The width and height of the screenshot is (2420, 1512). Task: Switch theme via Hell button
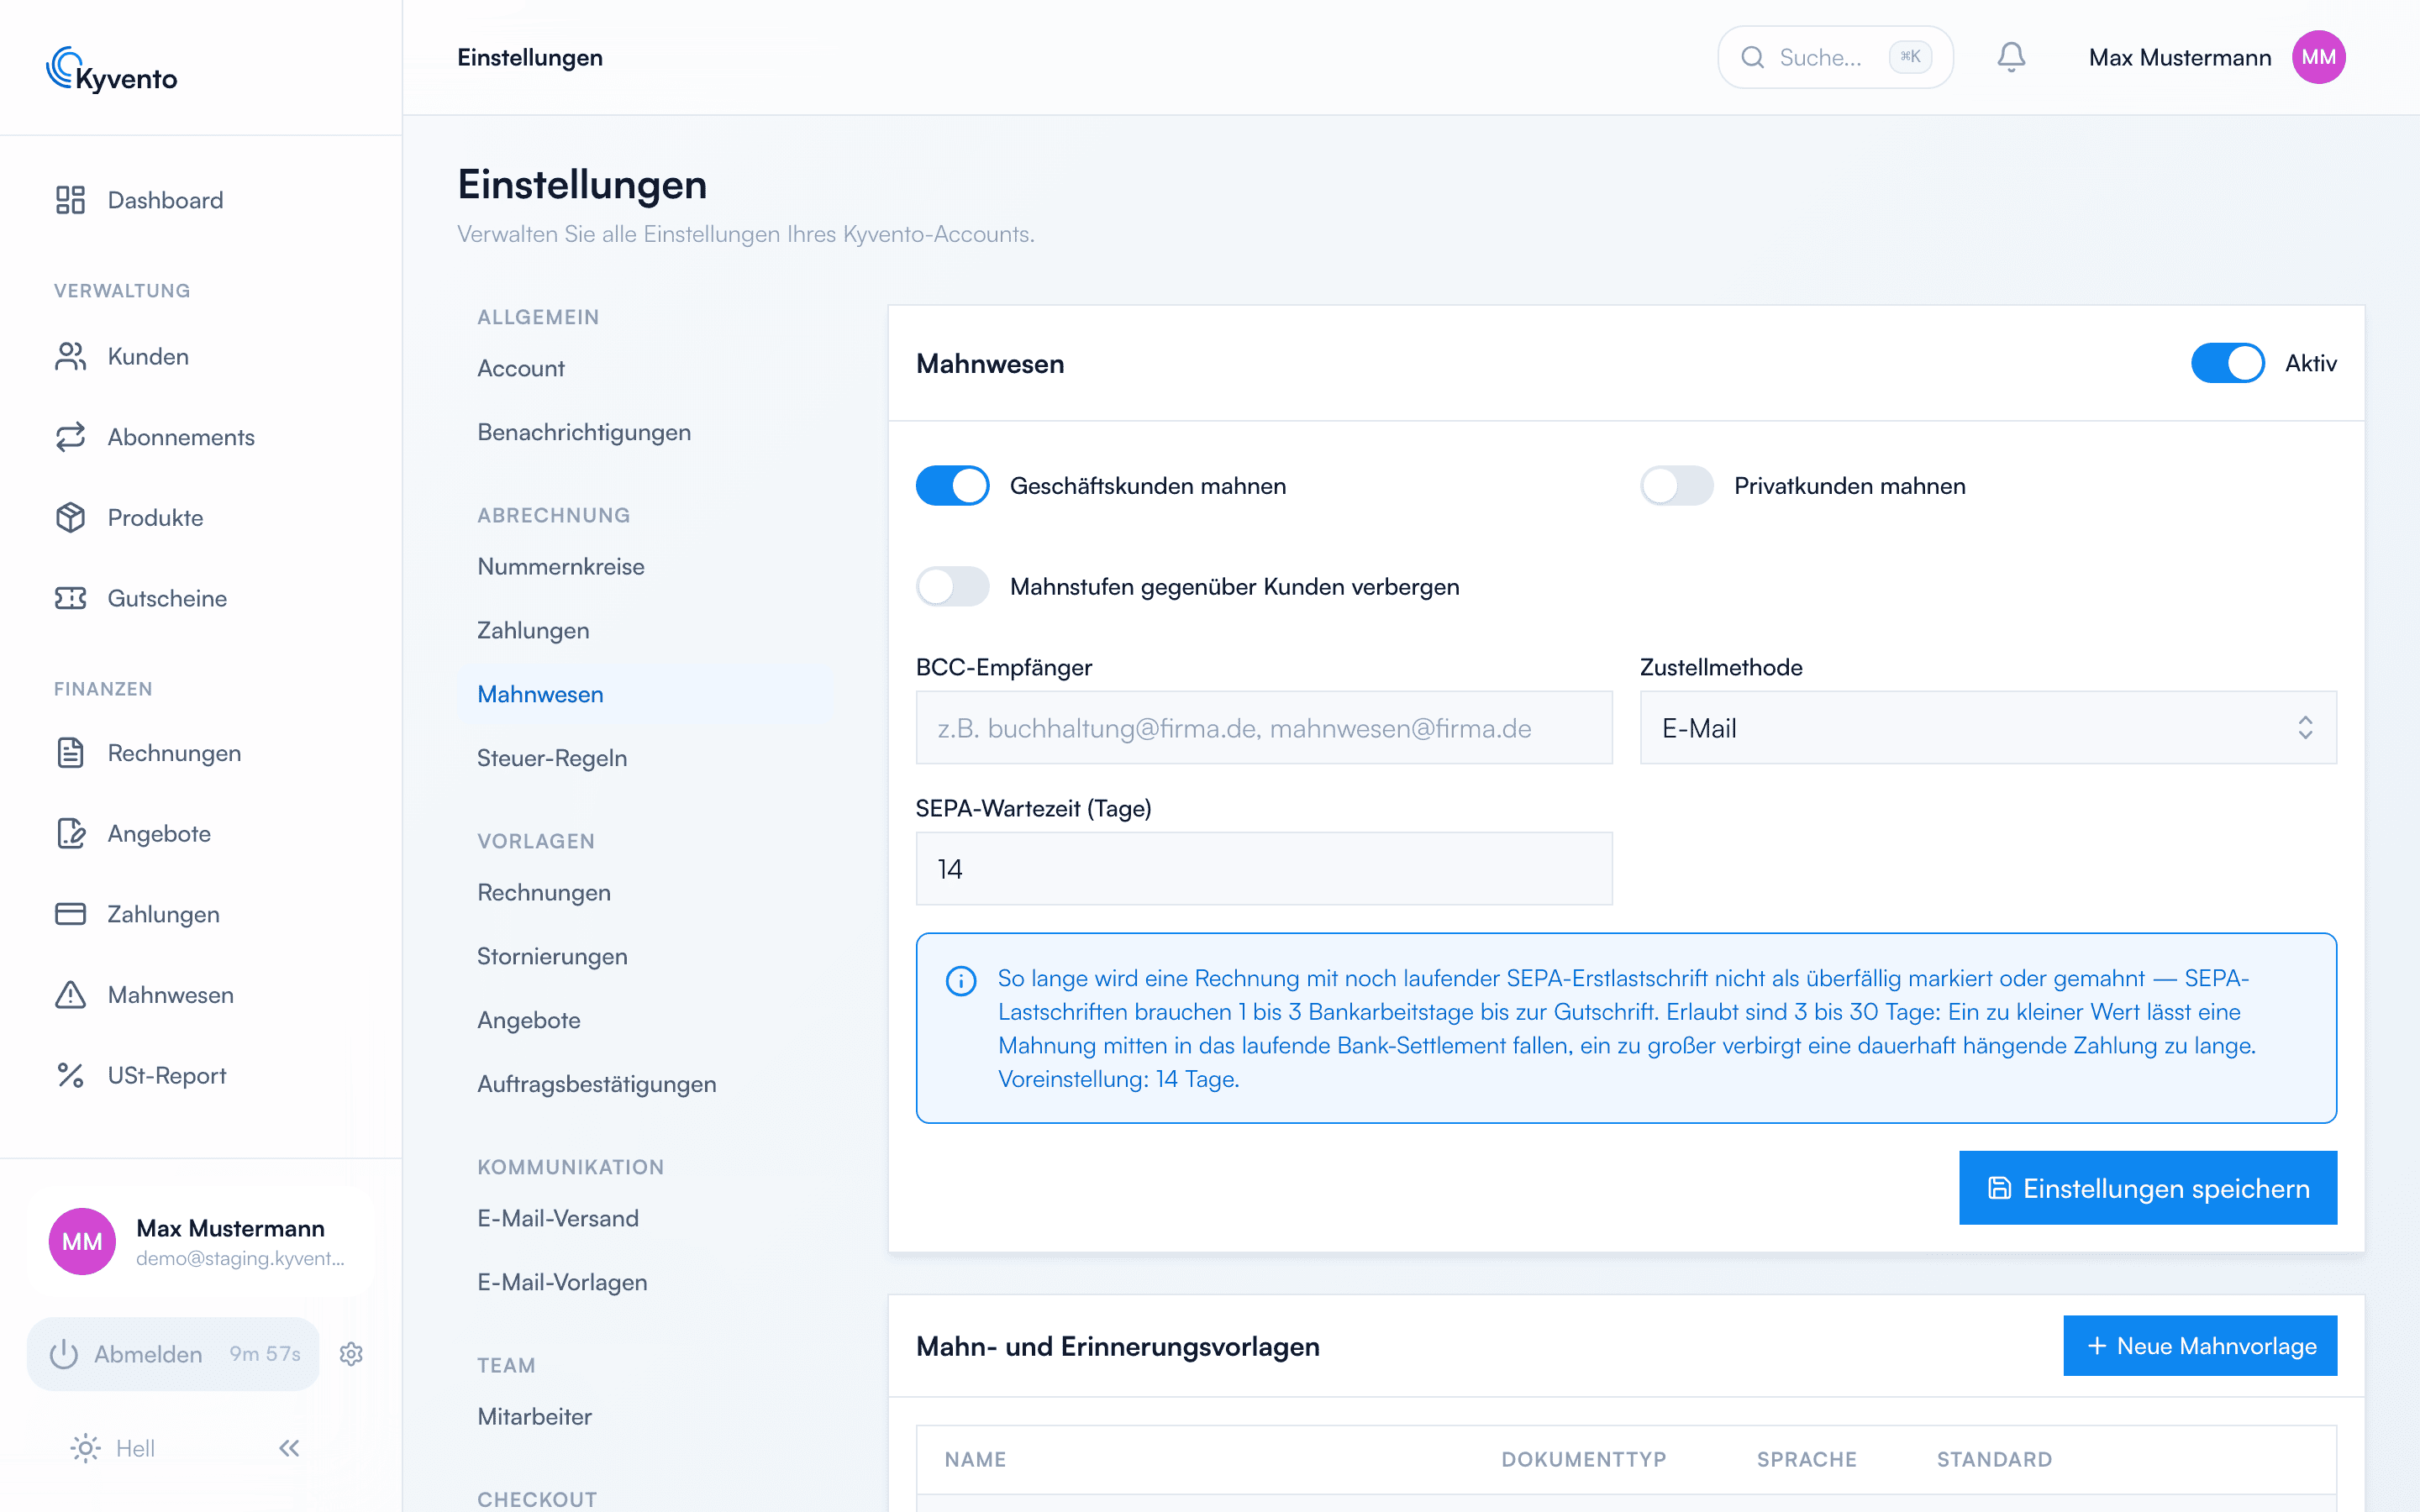pyautogui.click(x=112, y=1448)
